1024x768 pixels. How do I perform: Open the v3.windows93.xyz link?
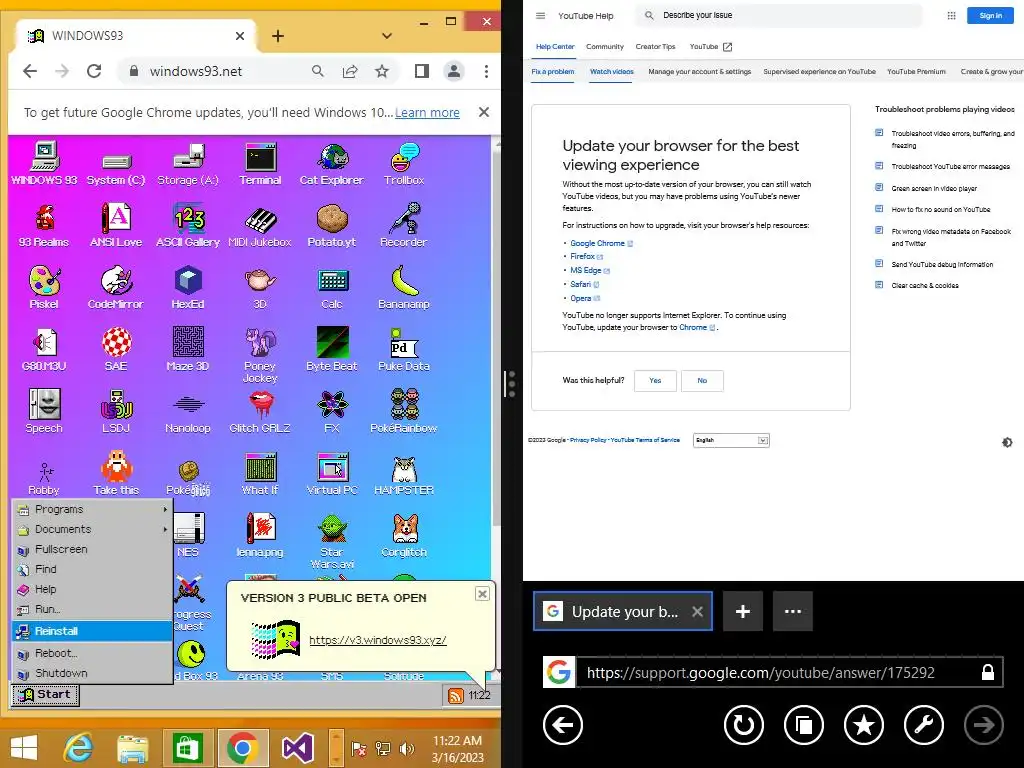tap(377, 640)
